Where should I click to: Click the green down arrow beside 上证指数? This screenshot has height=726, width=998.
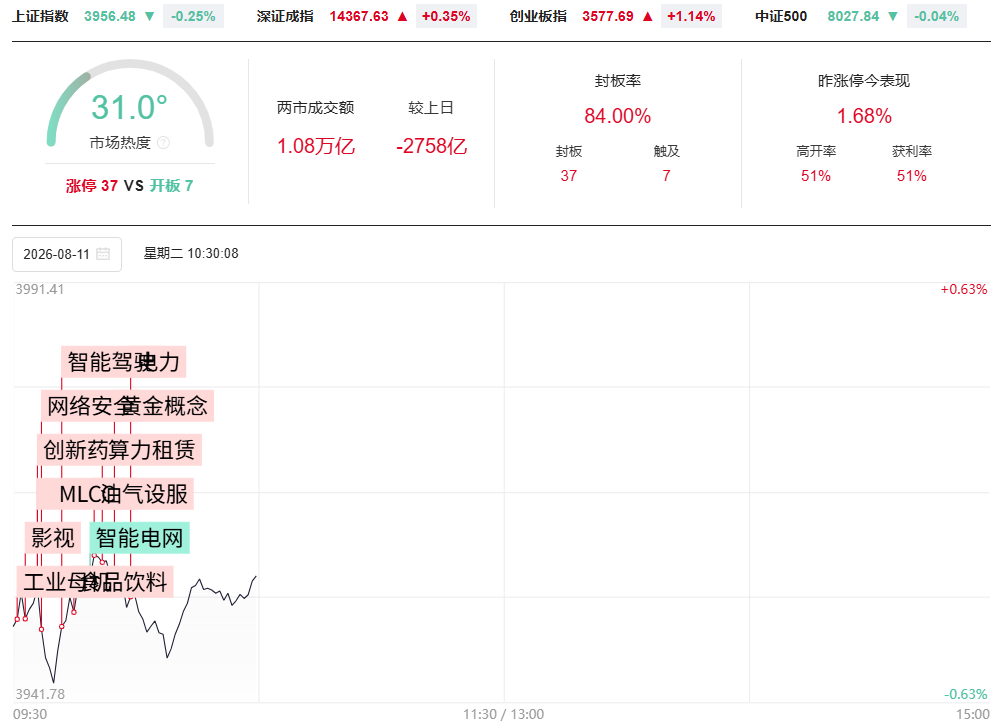[x=150, y=17]
